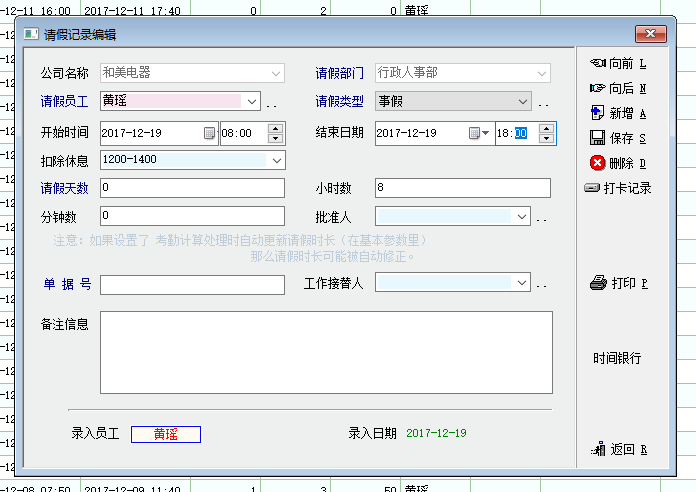Screen dimensions: 696x492
Task: Increase the end time with spinner up arrow
Action: pos(546,128)
